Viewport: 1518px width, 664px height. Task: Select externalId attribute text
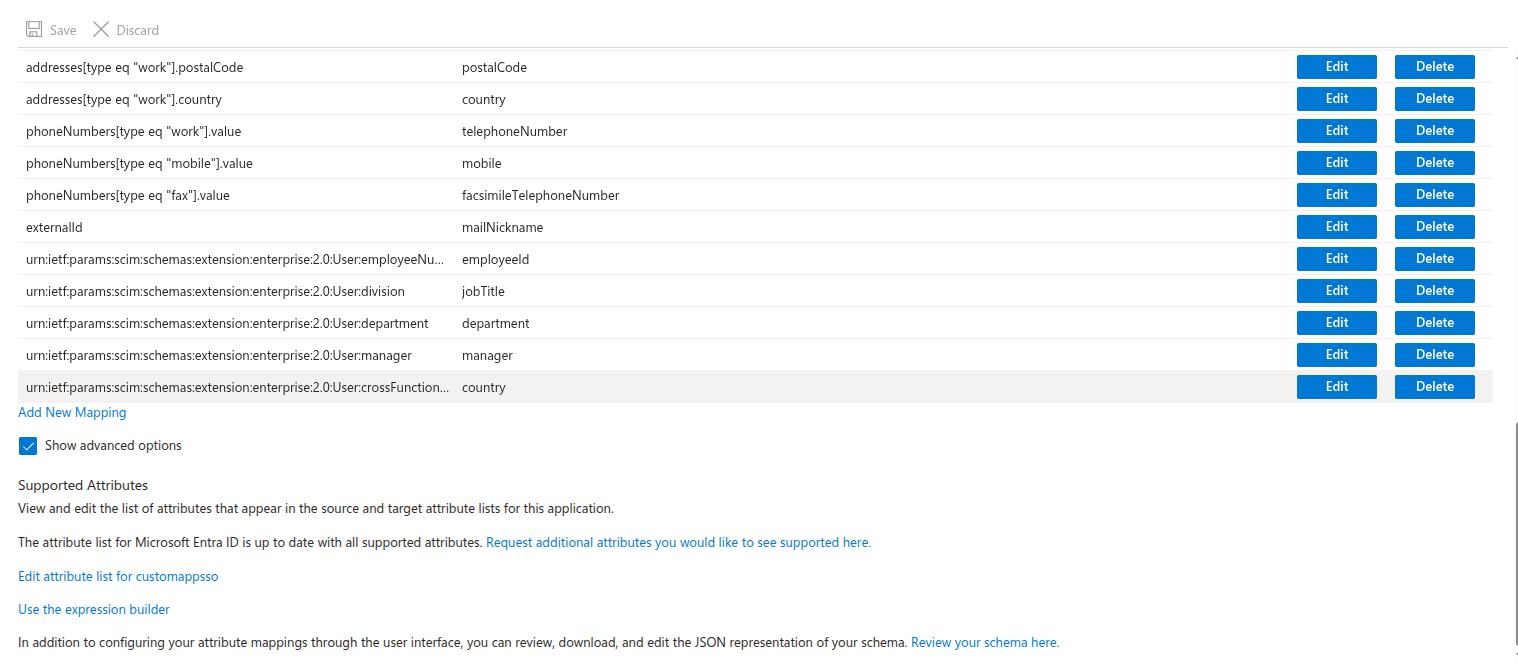coord(54,228)
